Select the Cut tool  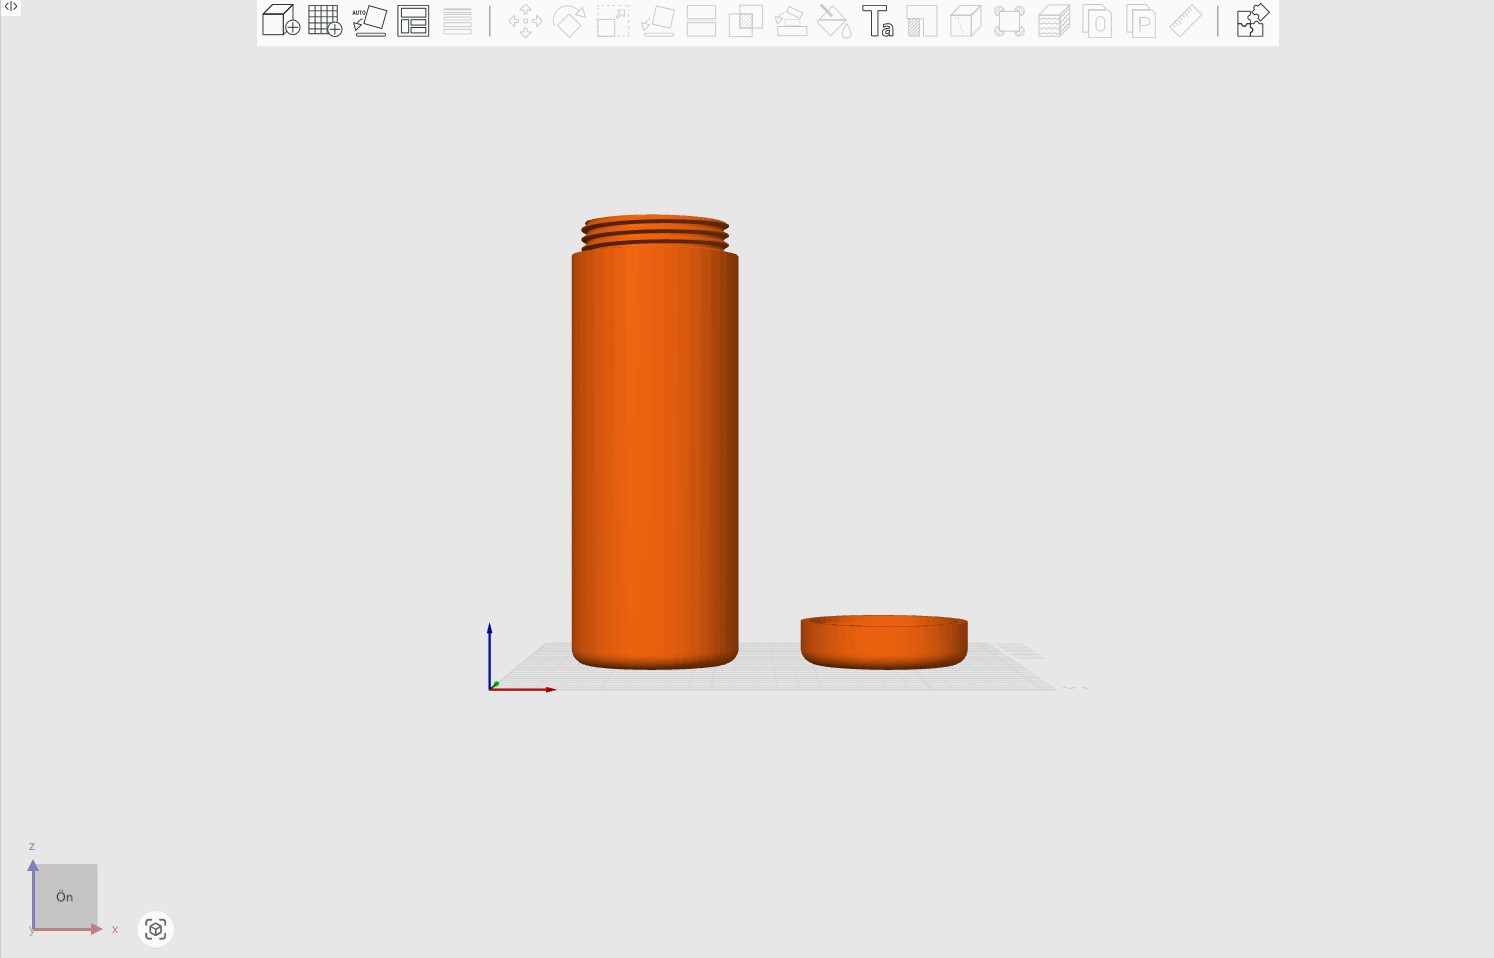point(701,21)
